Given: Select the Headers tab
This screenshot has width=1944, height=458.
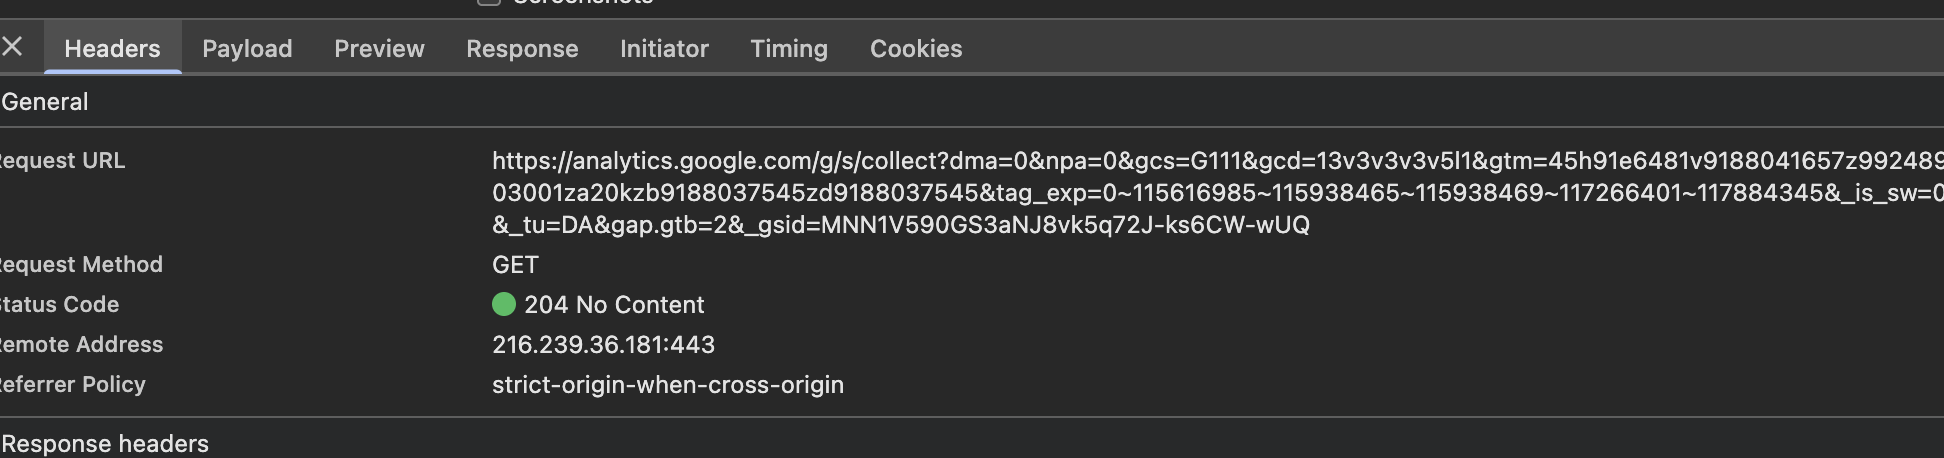Looking at the screenshot, I should pyautogui.click(x=112, y=49).
